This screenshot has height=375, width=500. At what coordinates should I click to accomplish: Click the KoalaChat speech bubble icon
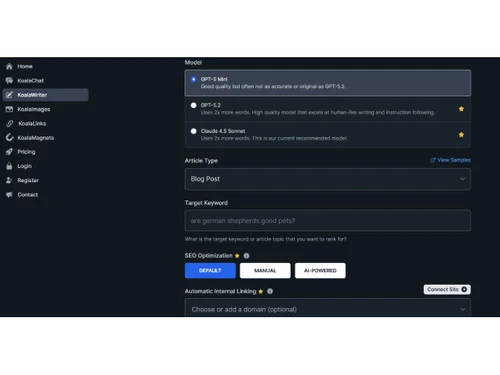[9, 81]
